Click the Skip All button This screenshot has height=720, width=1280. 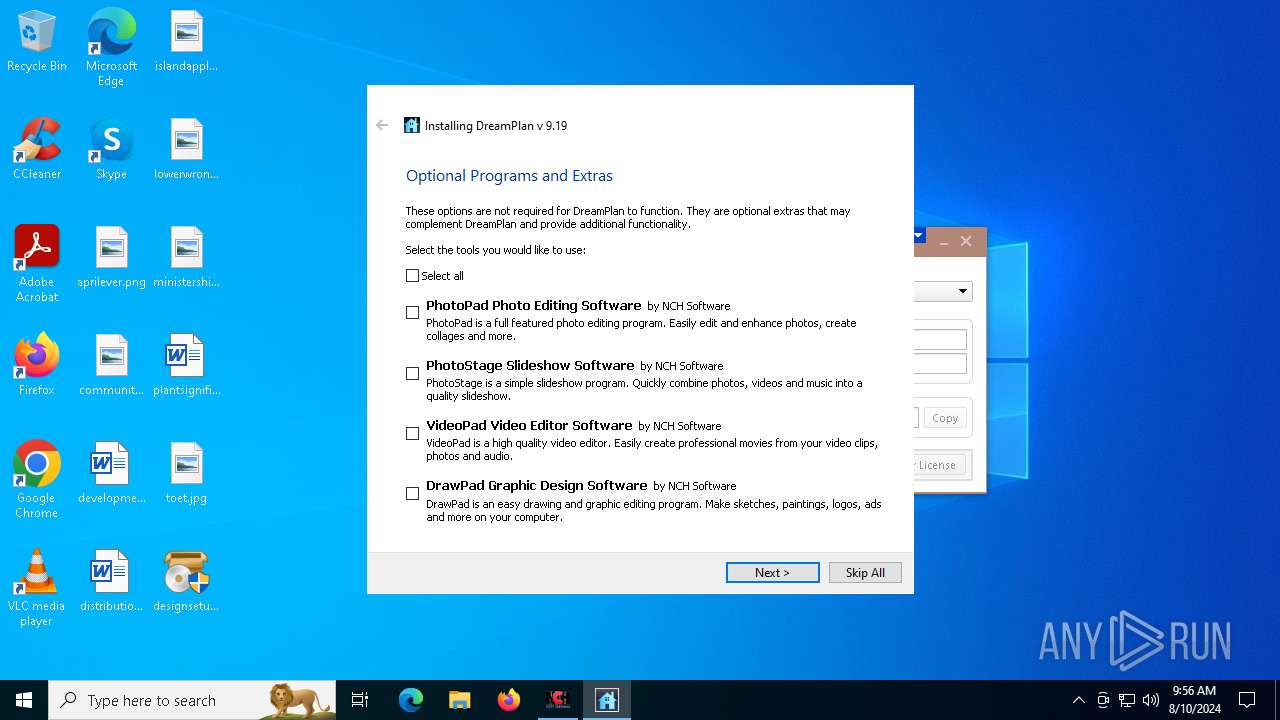pos(865,573)
